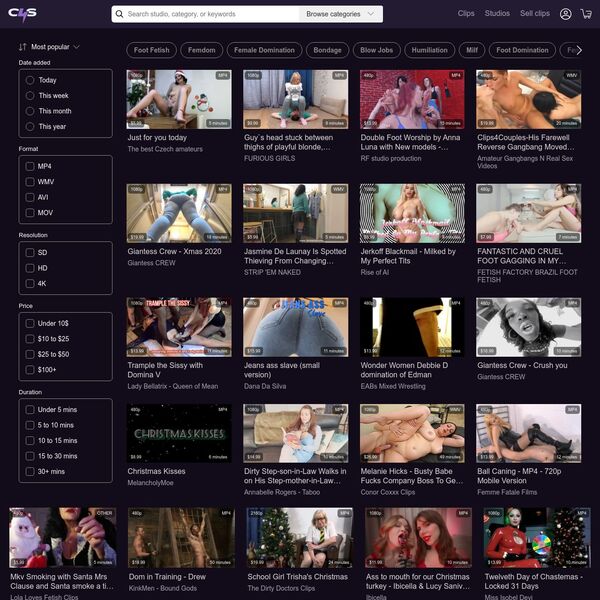Open the Clips link in header
The width and height of the screenshot is (600, 600).
tap(465, 14)
